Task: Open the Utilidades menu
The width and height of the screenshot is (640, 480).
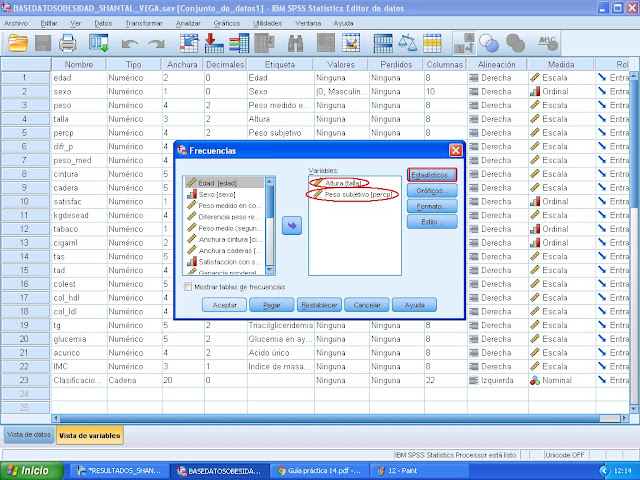Action: pyautogui.click(x=267, y=23)
